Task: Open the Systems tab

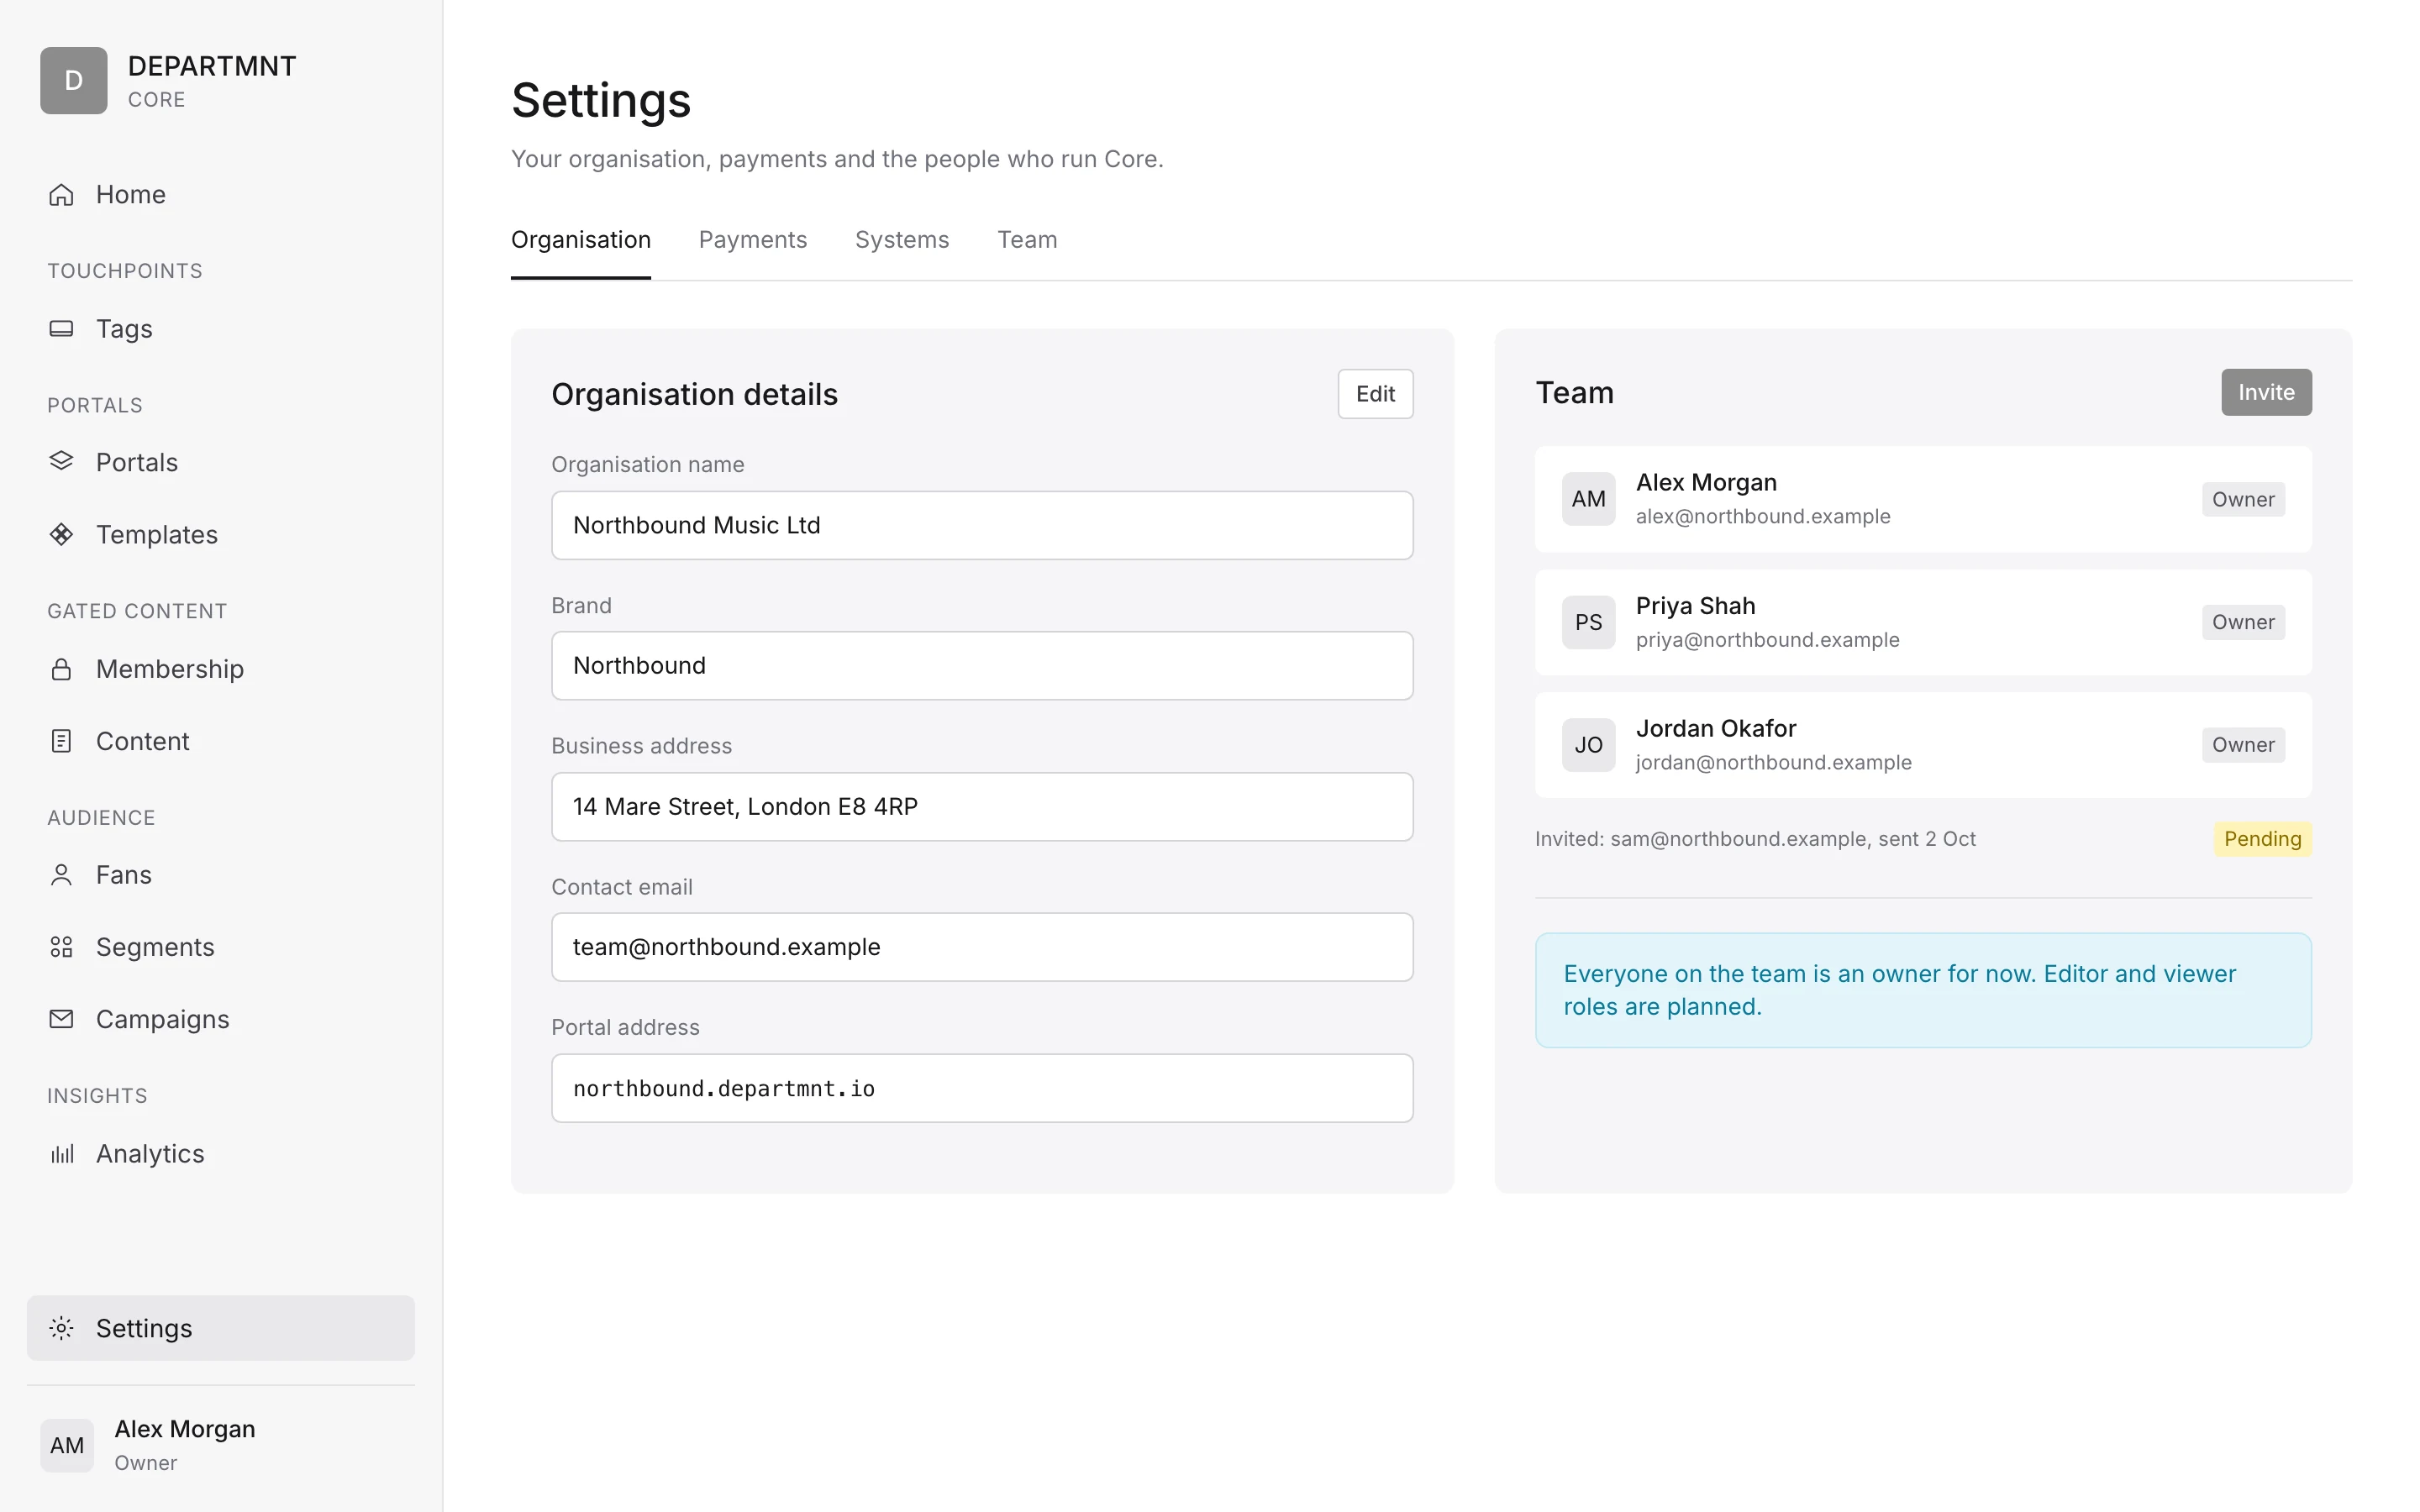Action: coord(902,240)
